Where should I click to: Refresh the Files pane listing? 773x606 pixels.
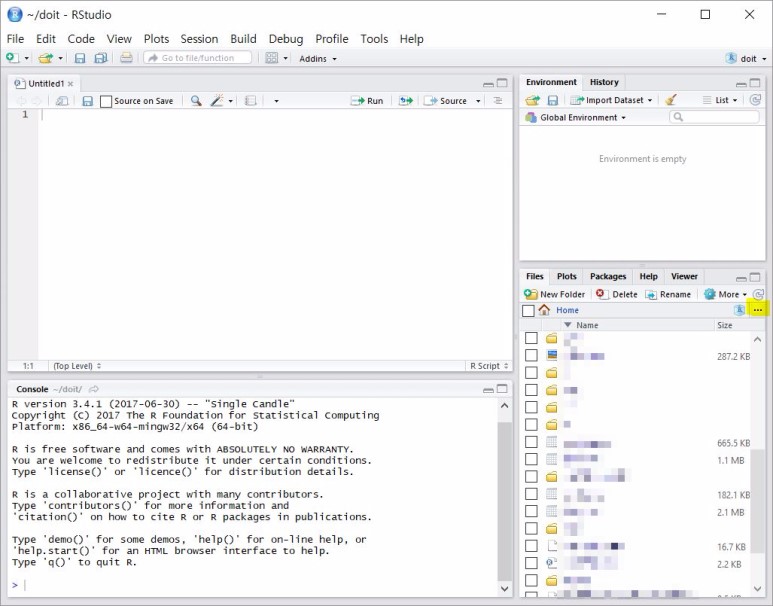pos(758,294)
